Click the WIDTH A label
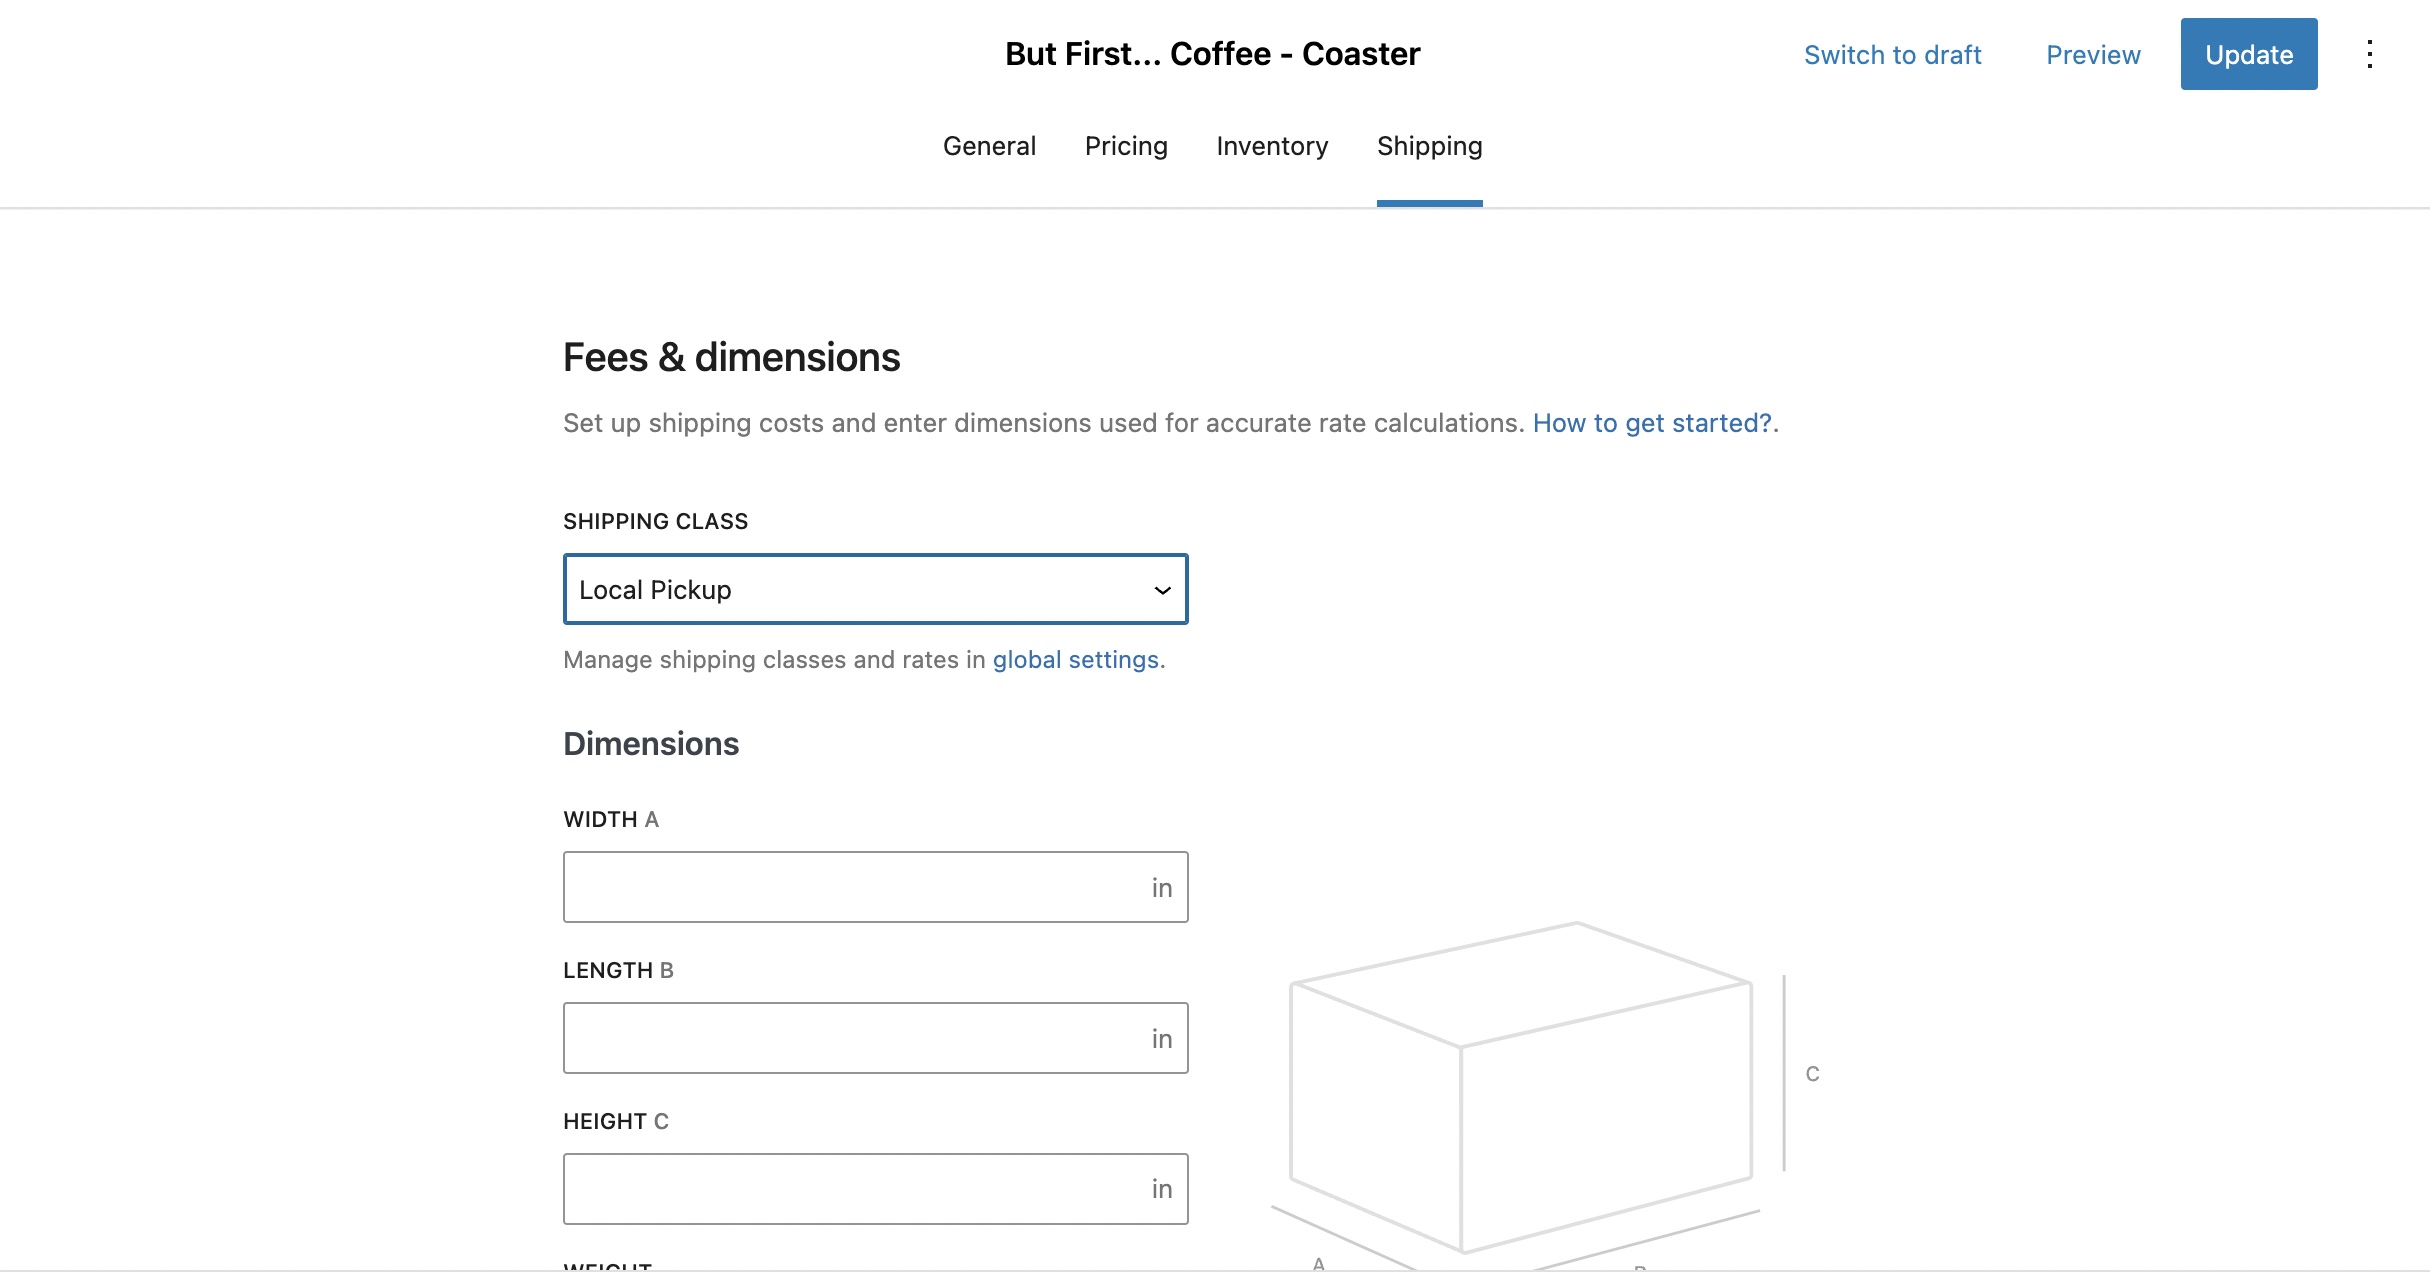The image size is (2430, 1272). click(611, 819)
